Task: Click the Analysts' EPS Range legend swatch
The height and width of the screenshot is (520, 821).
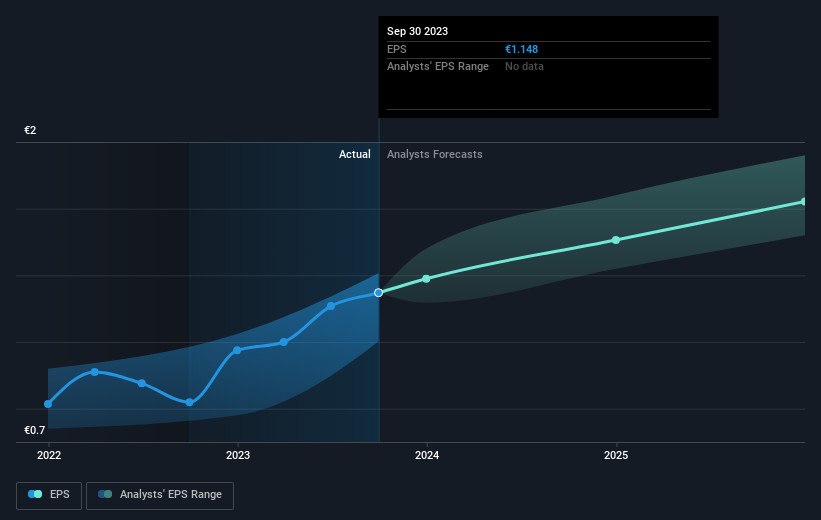Action: (105, 494)
